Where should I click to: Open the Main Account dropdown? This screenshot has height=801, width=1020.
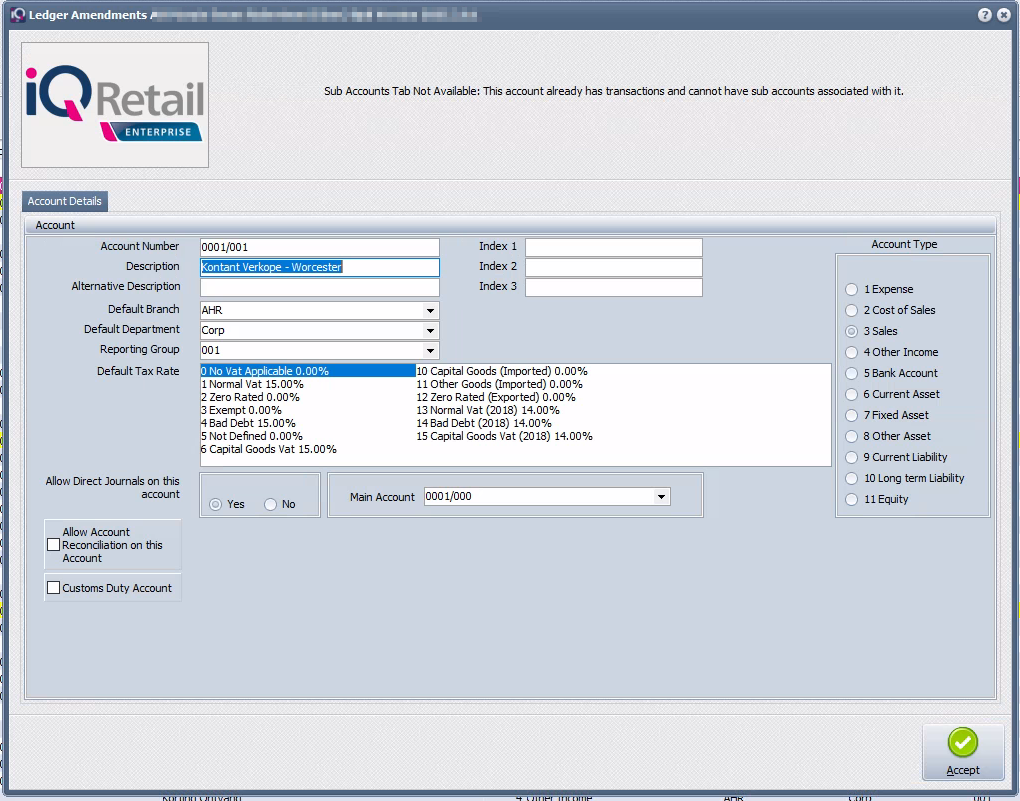click(661, 496)
